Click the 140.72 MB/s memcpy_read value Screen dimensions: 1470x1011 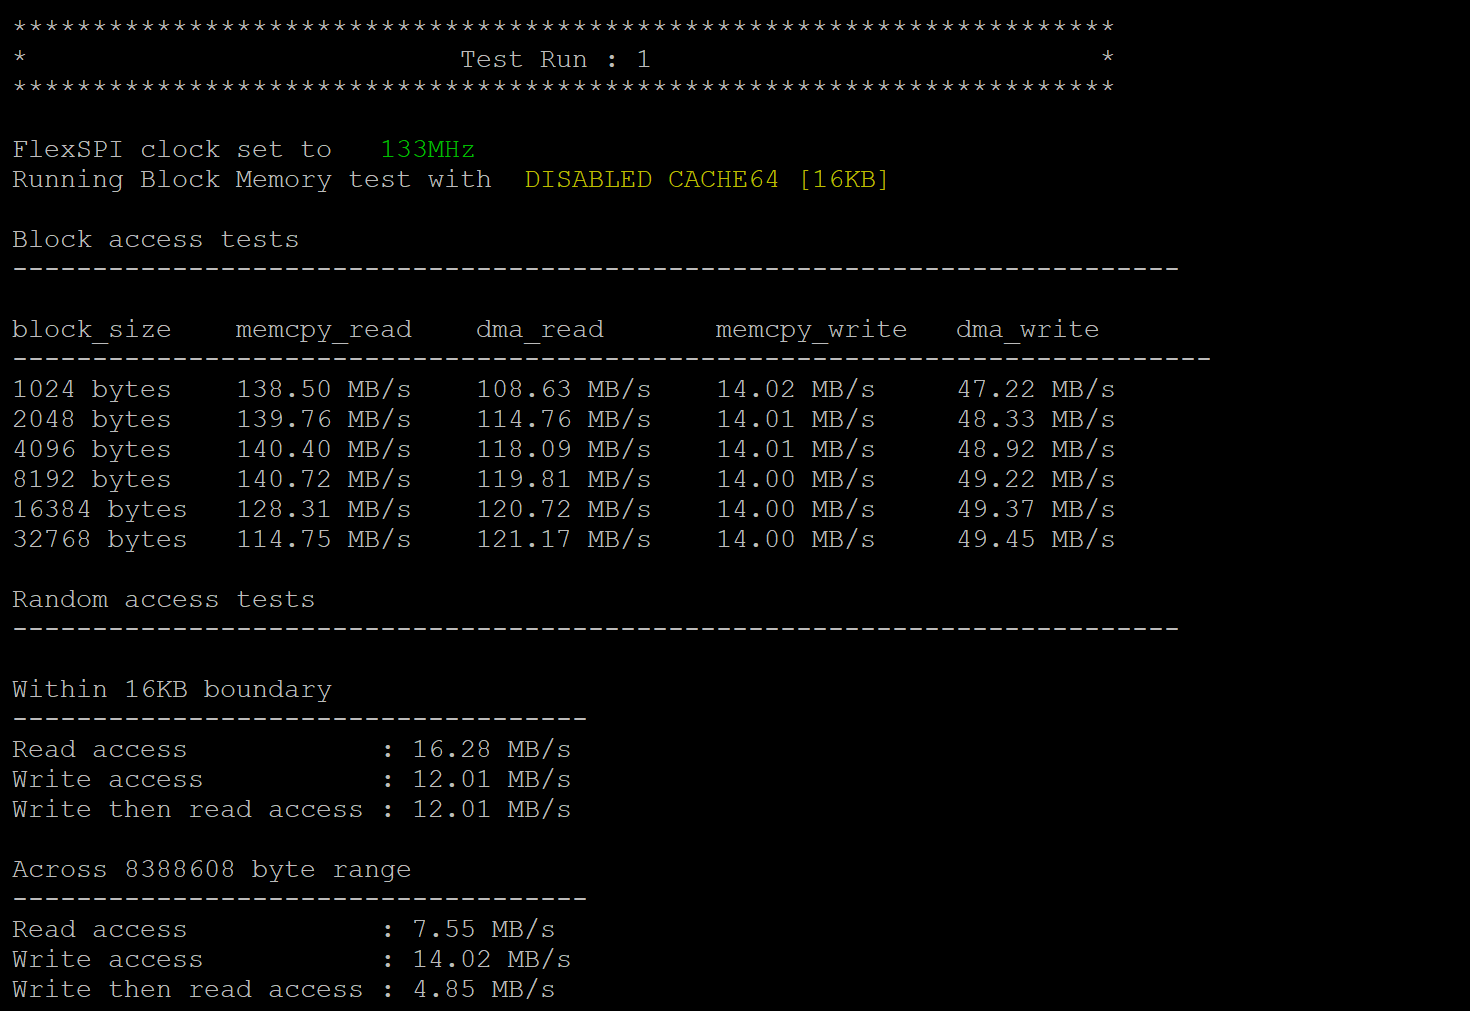[x=323, y=478]
